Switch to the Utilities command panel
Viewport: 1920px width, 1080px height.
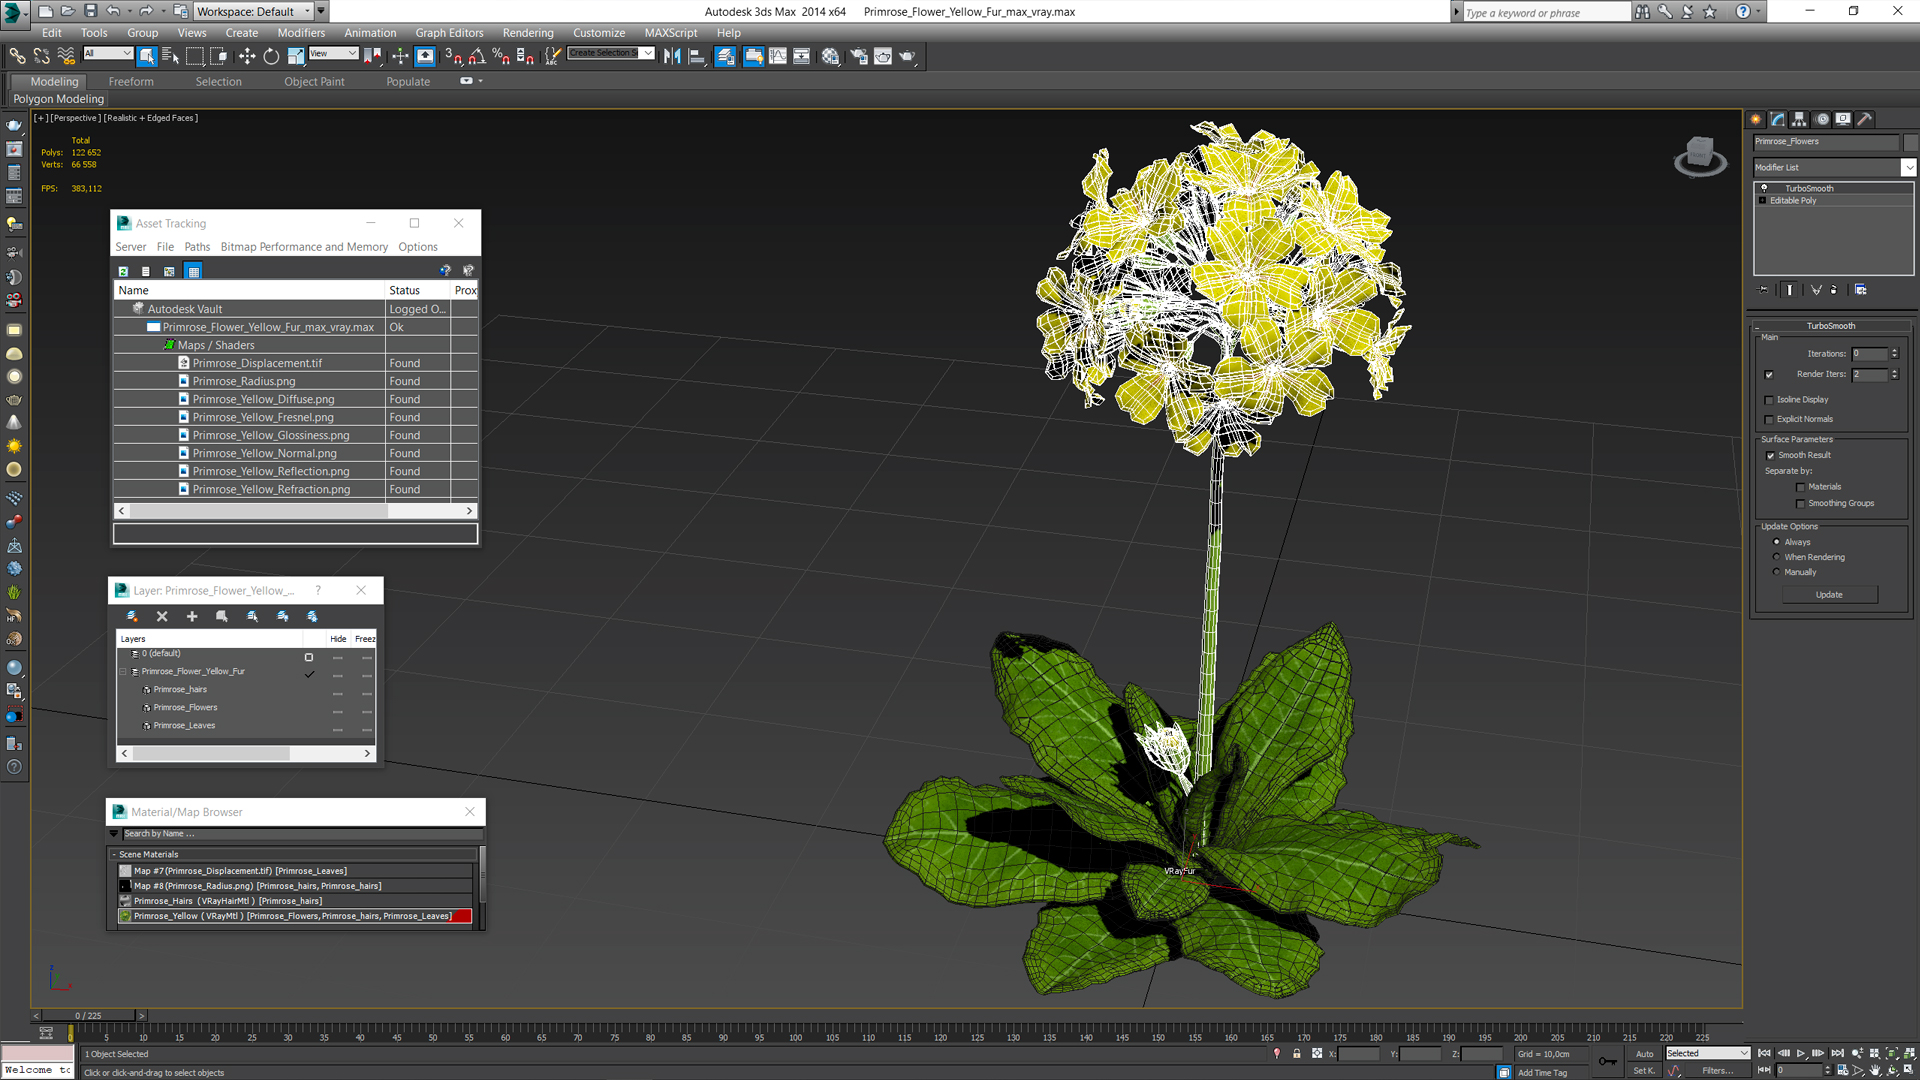tap(1865, 119)
